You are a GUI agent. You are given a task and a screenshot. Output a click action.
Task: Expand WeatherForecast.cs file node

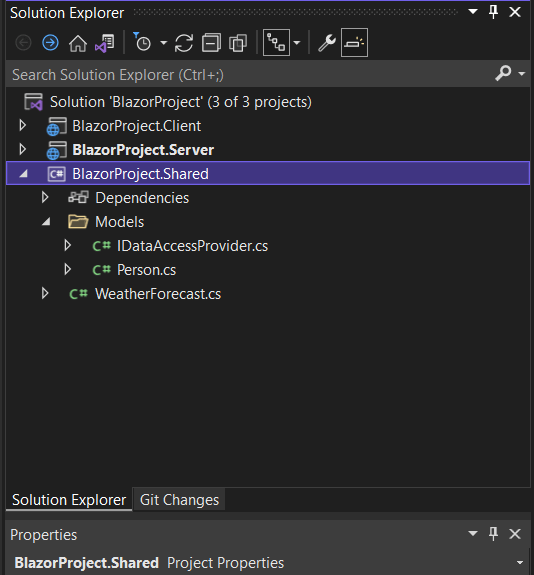[45, 293]
